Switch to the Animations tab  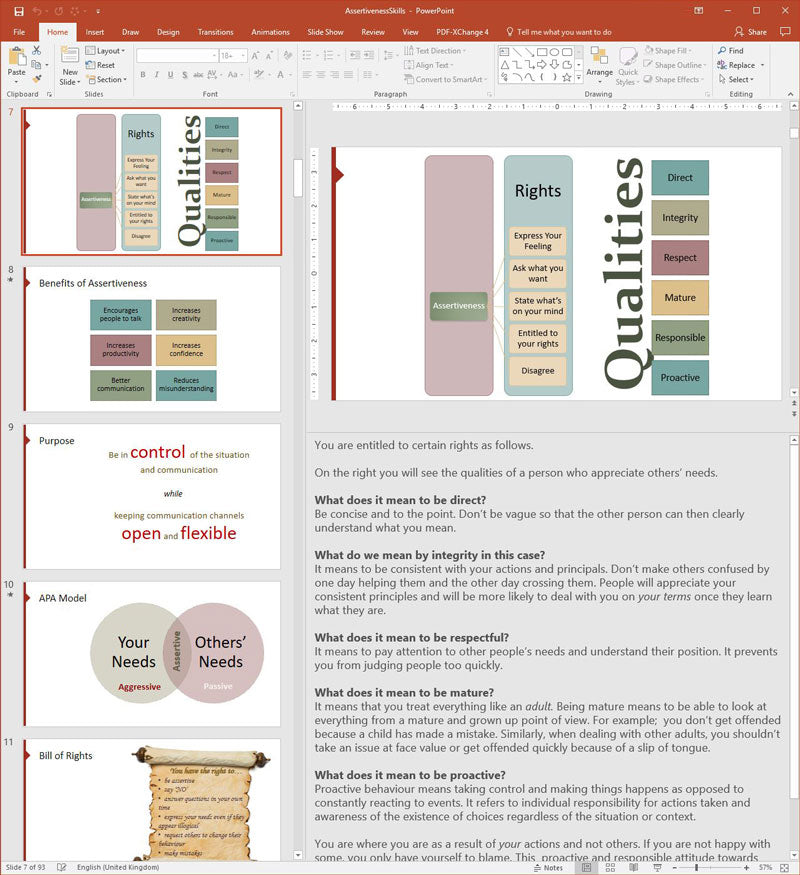(270, 32)
